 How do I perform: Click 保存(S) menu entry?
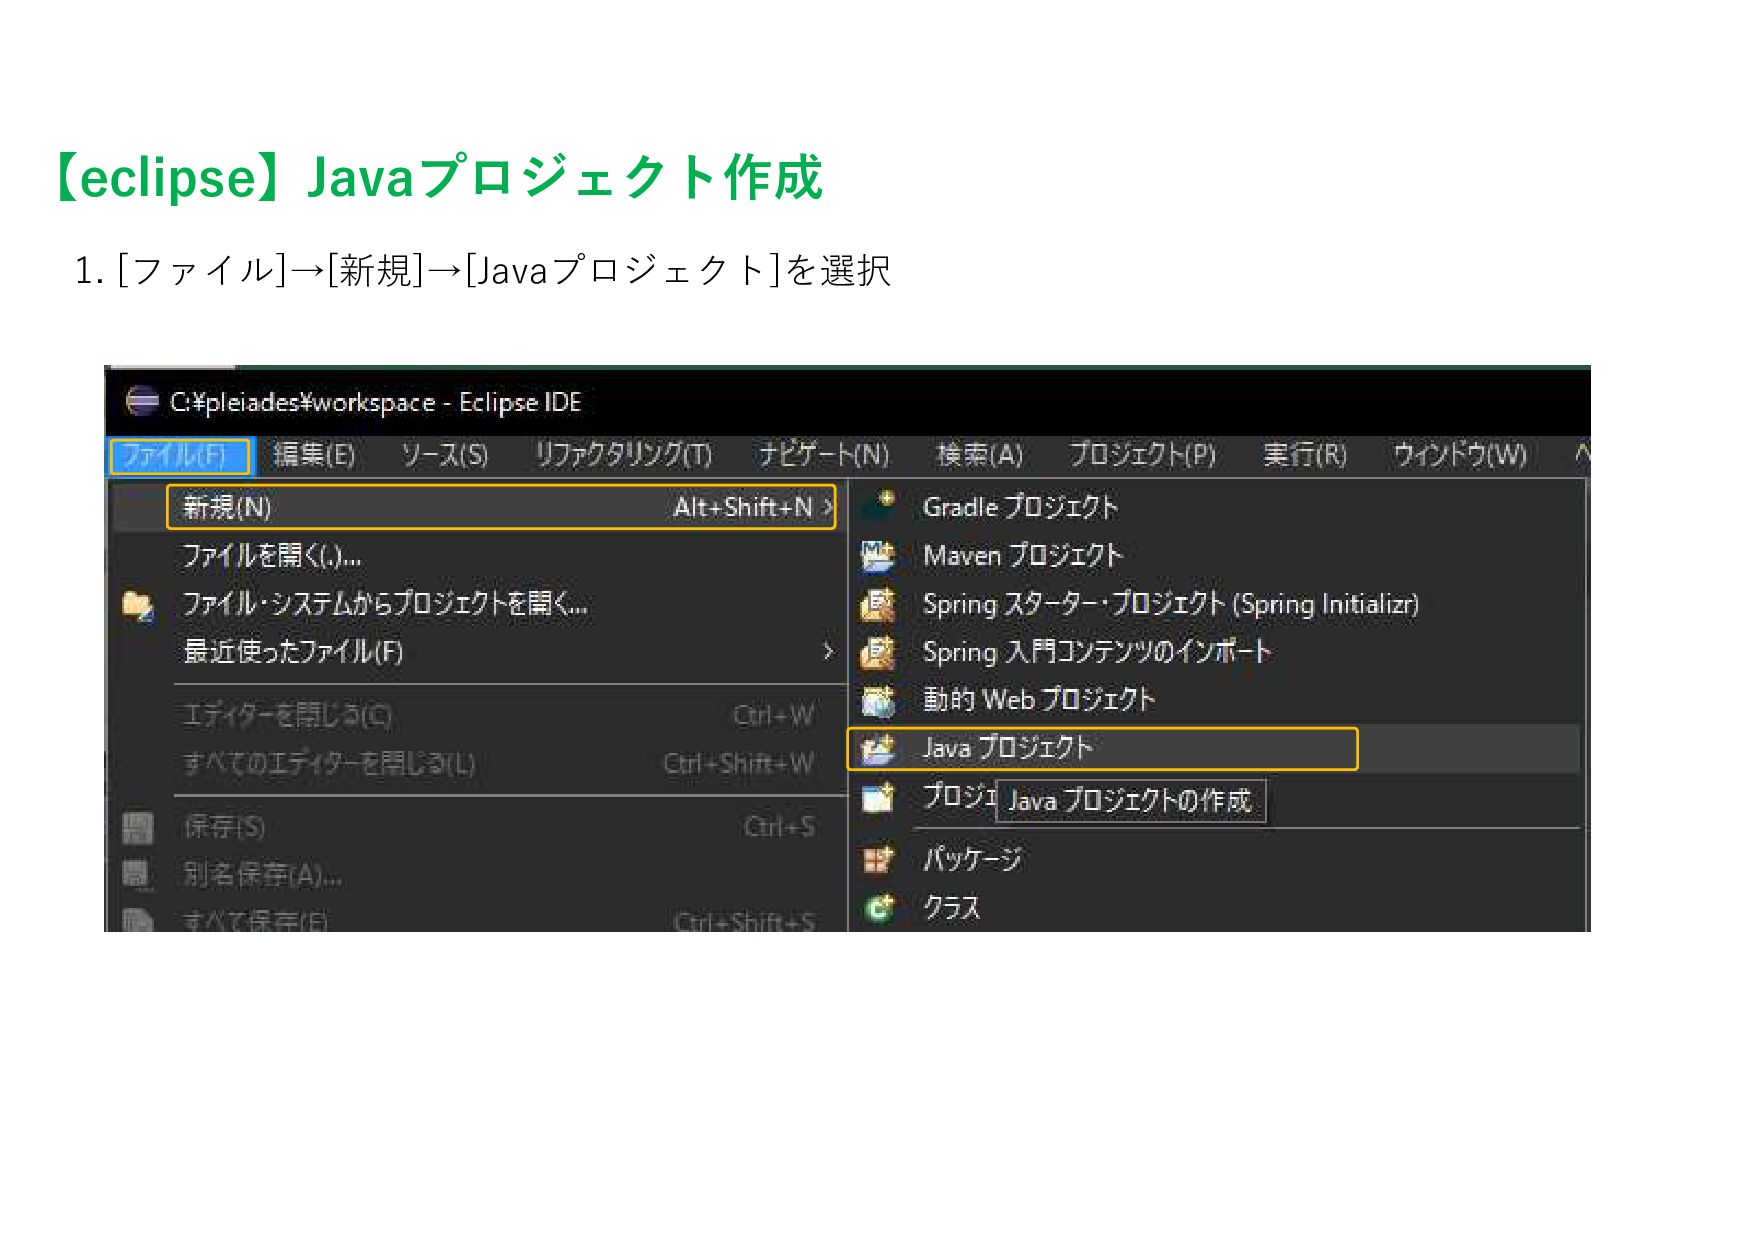tap(224, 827)
